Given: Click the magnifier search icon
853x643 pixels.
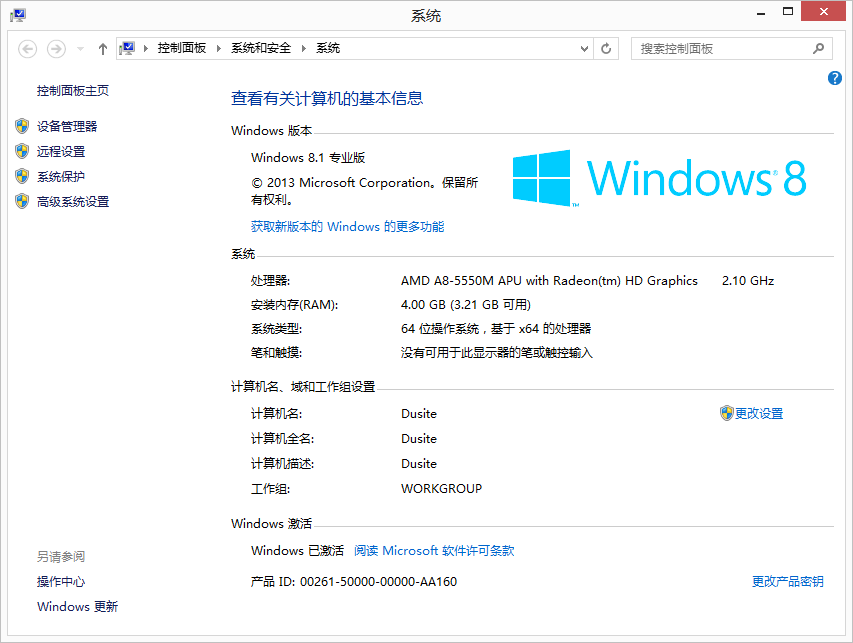Looking at the screenshot, I should coord(818,48).
